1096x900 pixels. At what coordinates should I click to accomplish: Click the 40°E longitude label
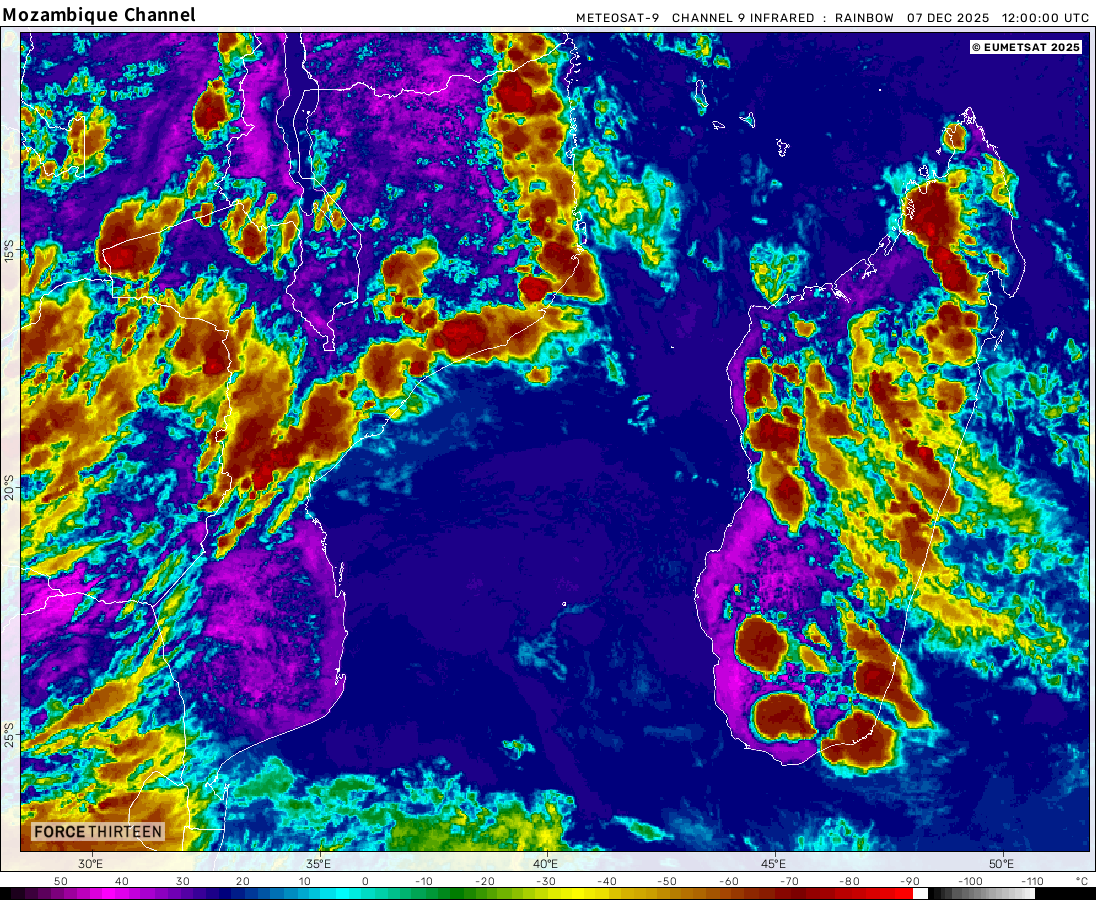545,864
